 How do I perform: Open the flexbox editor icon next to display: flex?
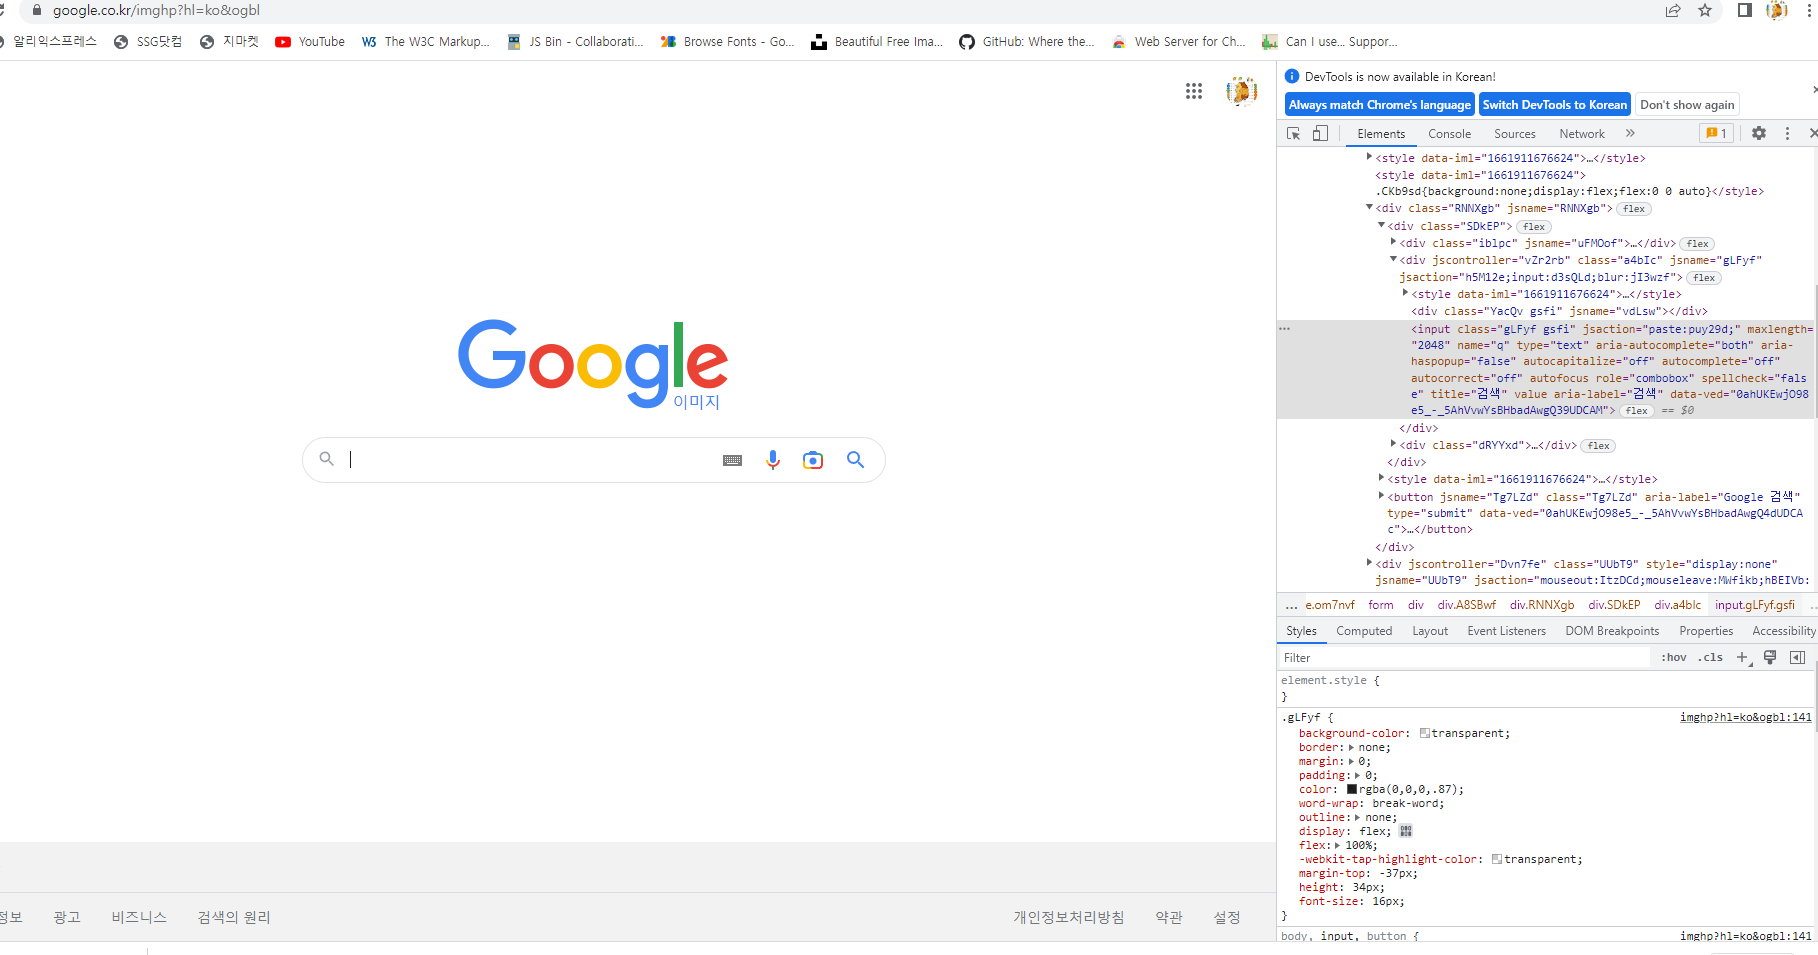pyautogui.click(x=1406, y=831)
